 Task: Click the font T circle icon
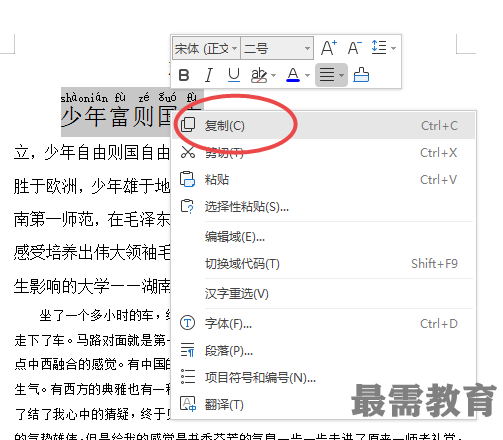(x=187, y=323)
